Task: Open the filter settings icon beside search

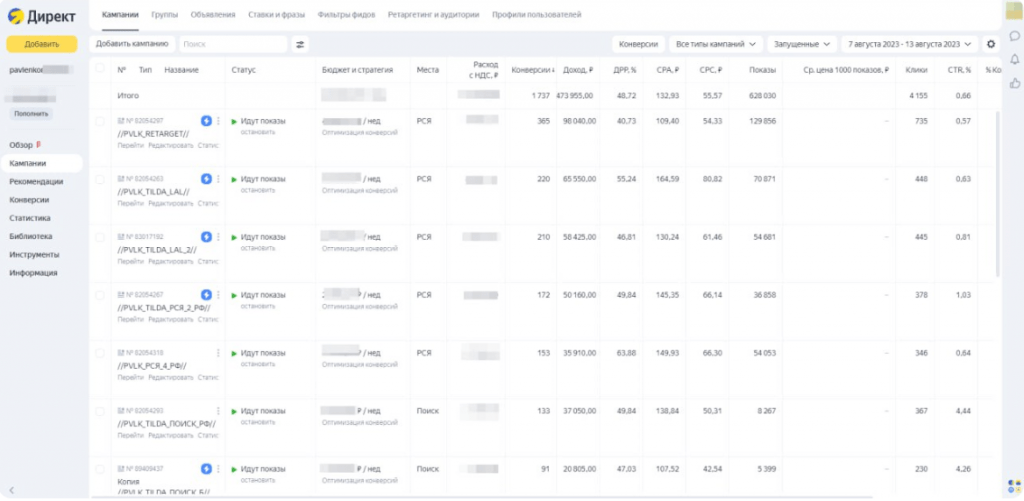Action: coord(300,44)
